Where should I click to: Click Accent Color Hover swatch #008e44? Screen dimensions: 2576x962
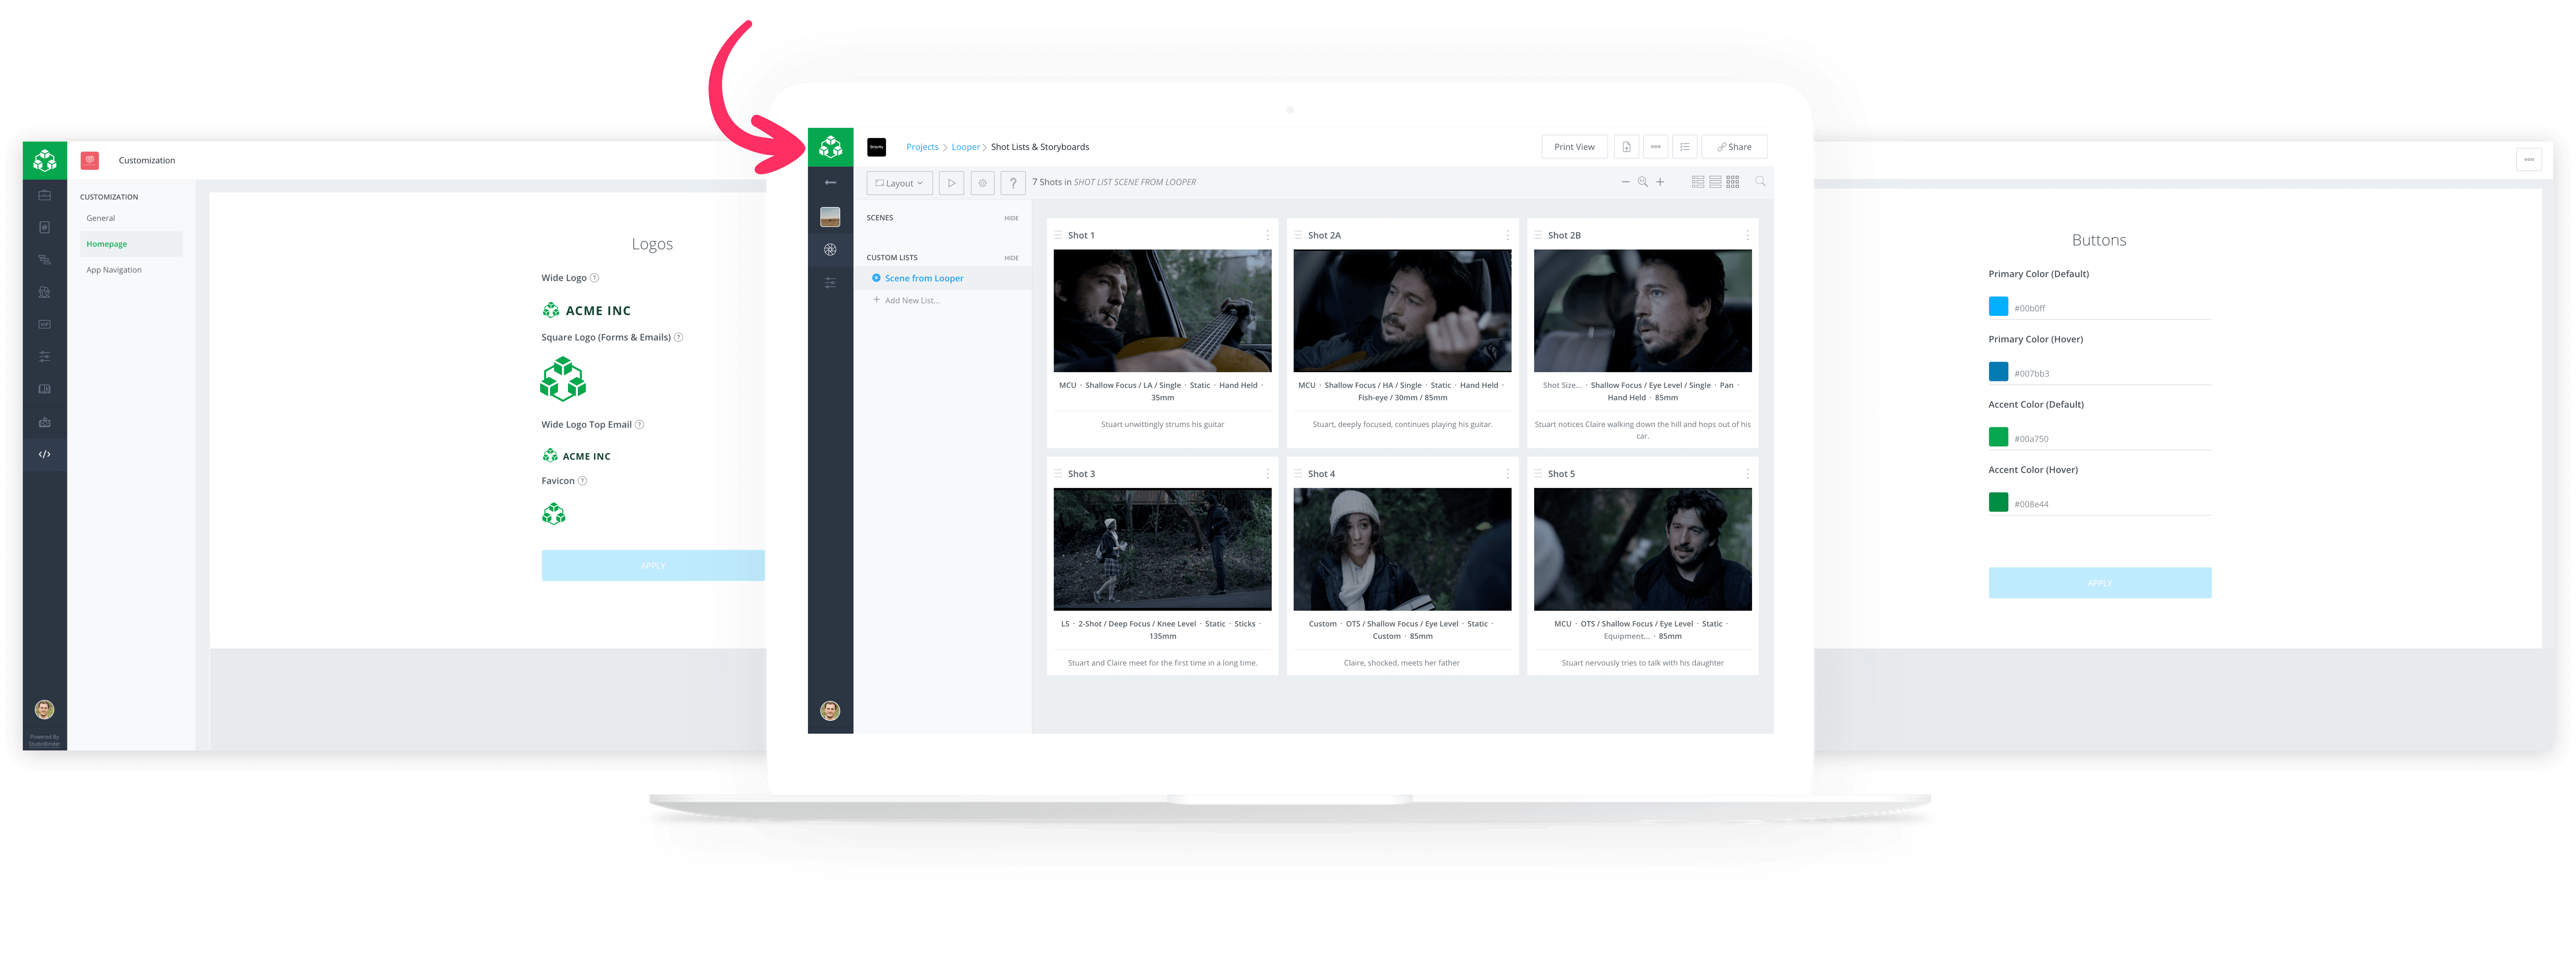pos(1998,502)
